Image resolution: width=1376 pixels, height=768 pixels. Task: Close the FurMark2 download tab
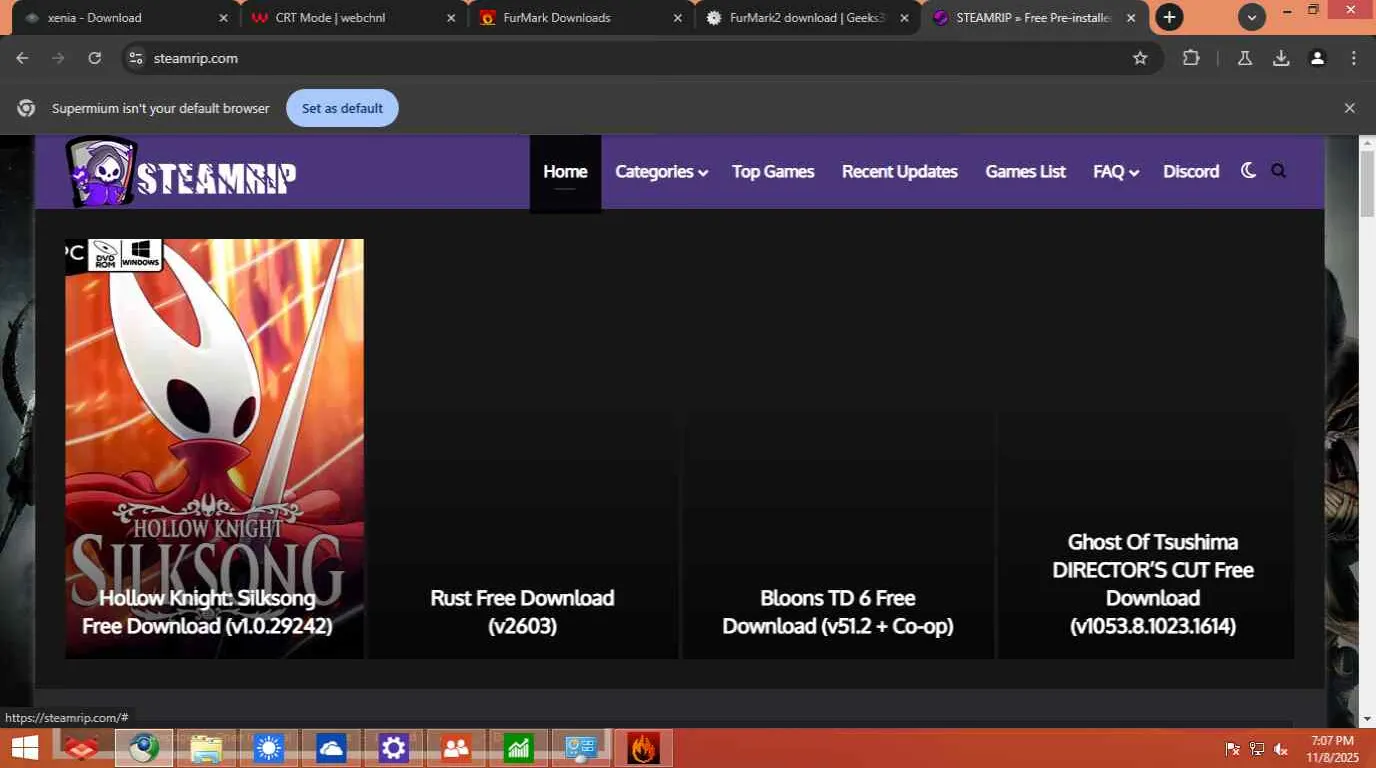pos(904,18)
